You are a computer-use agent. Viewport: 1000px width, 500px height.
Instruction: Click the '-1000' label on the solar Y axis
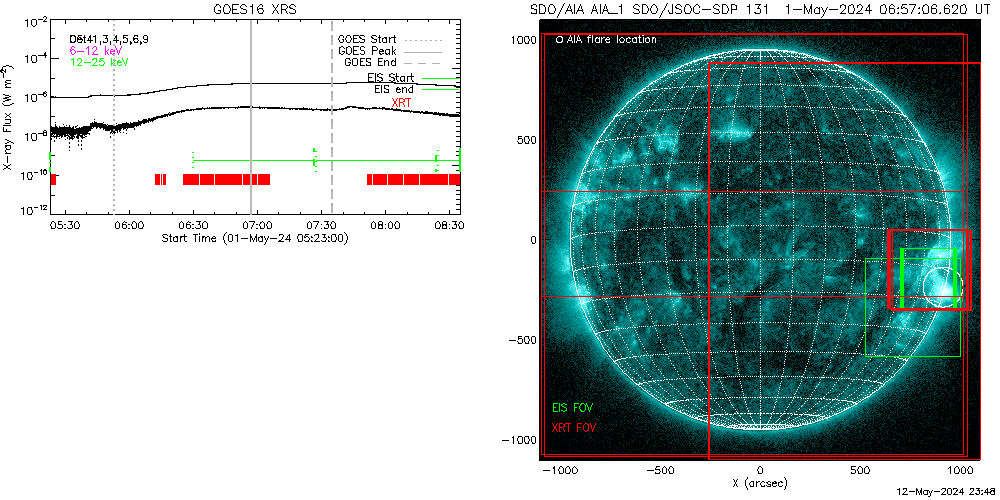[519, 440]
